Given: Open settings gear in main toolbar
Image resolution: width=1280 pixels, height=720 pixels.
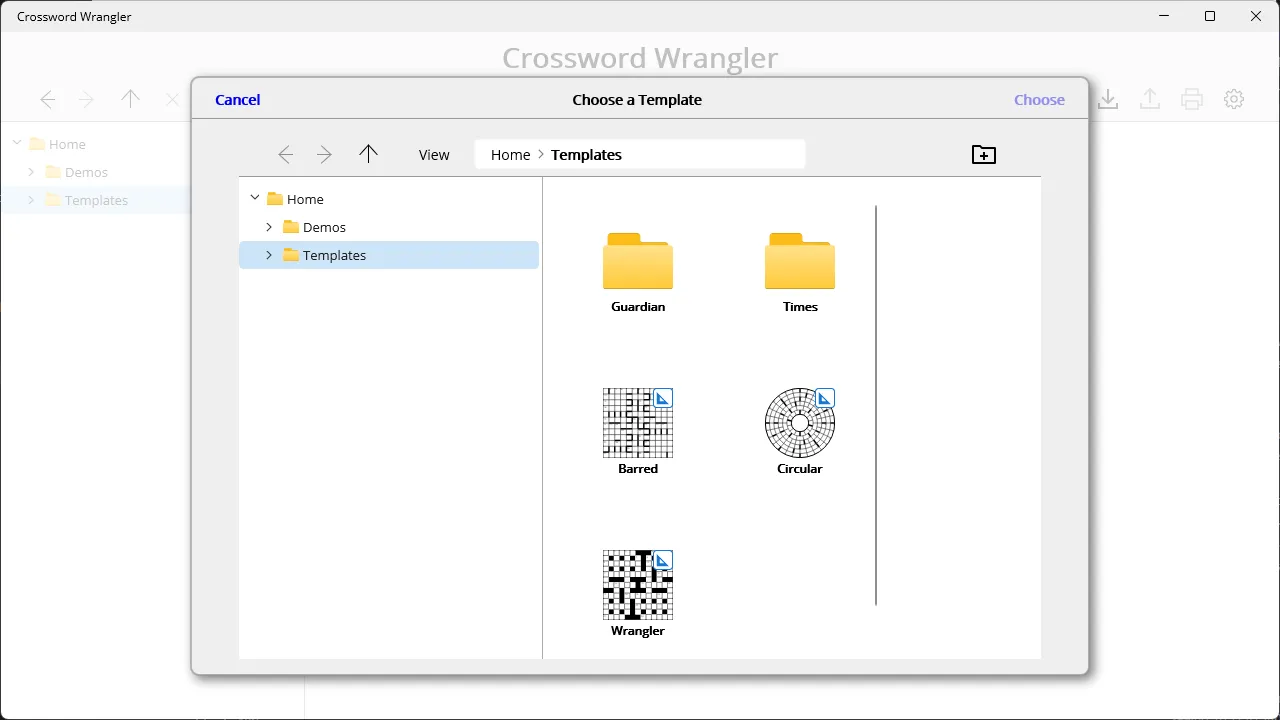Looking at the screenshot, I should coord(1234,99).
